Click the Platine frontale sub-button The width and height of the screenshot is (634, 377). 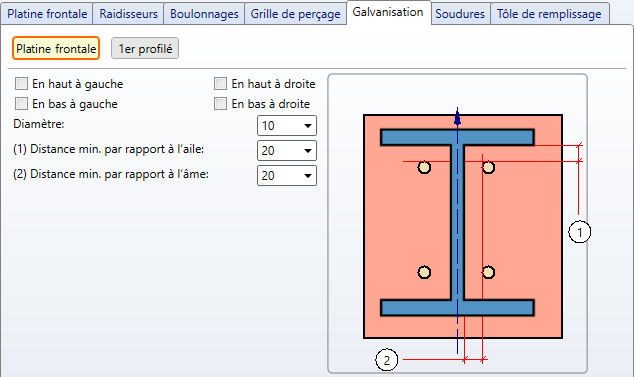(x=56, y=49)
